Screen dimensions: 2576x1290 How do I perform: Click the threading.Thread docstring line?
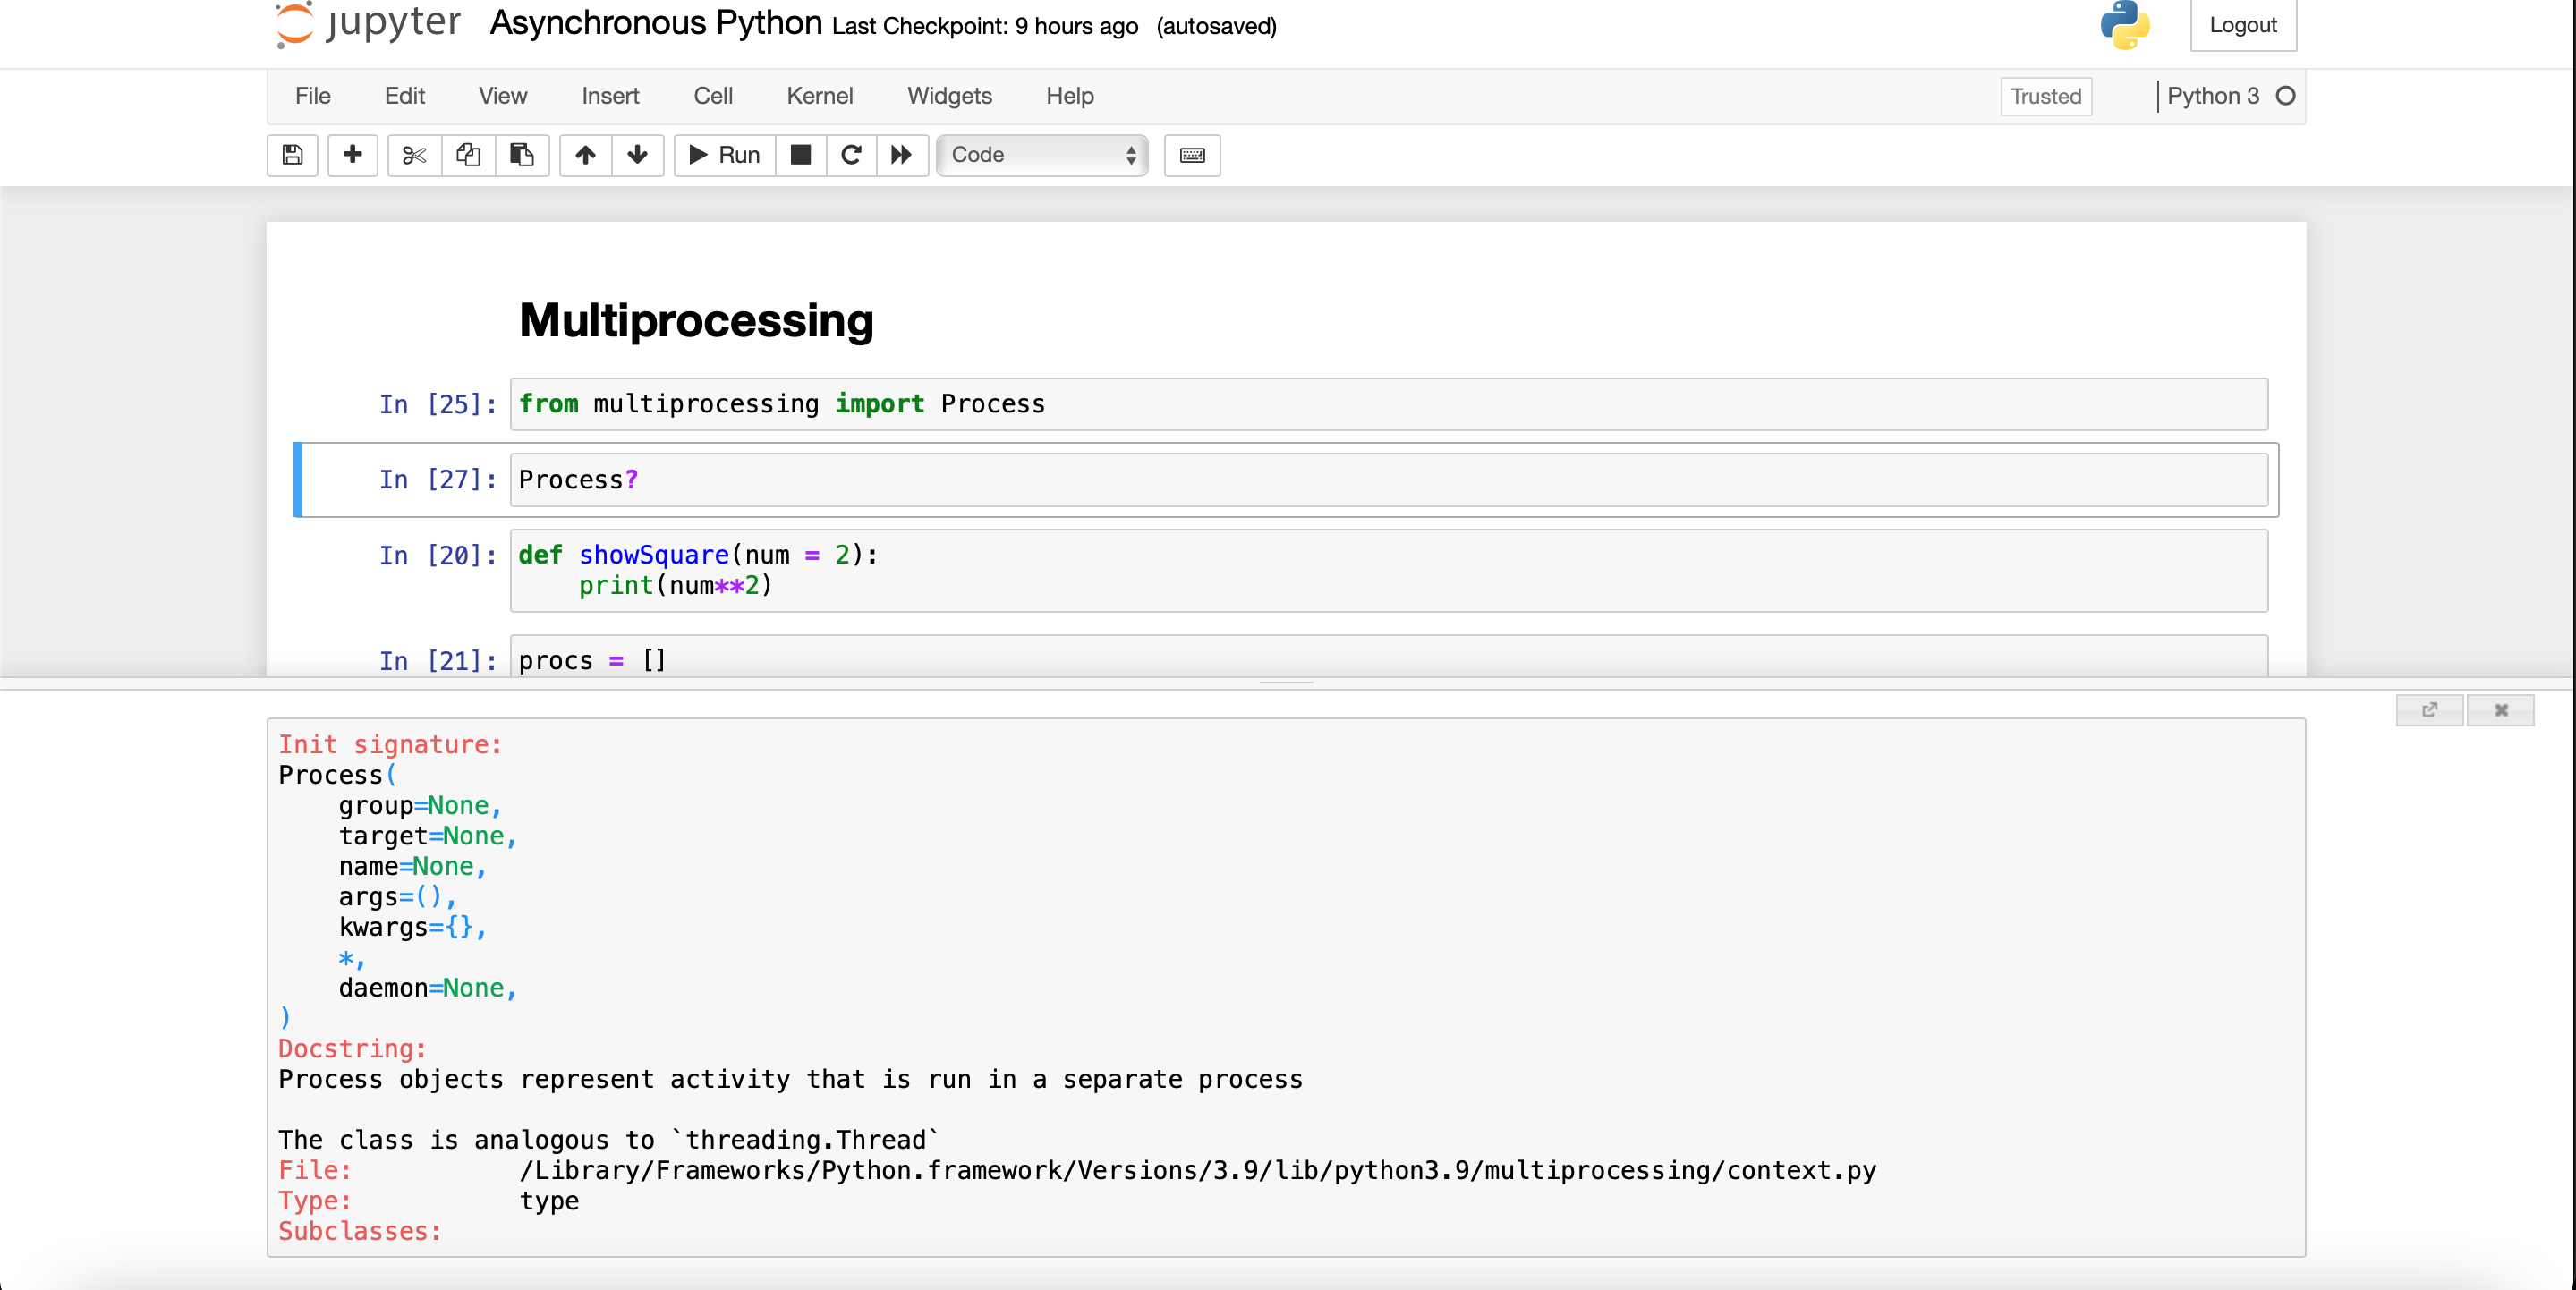(609, 1140)
